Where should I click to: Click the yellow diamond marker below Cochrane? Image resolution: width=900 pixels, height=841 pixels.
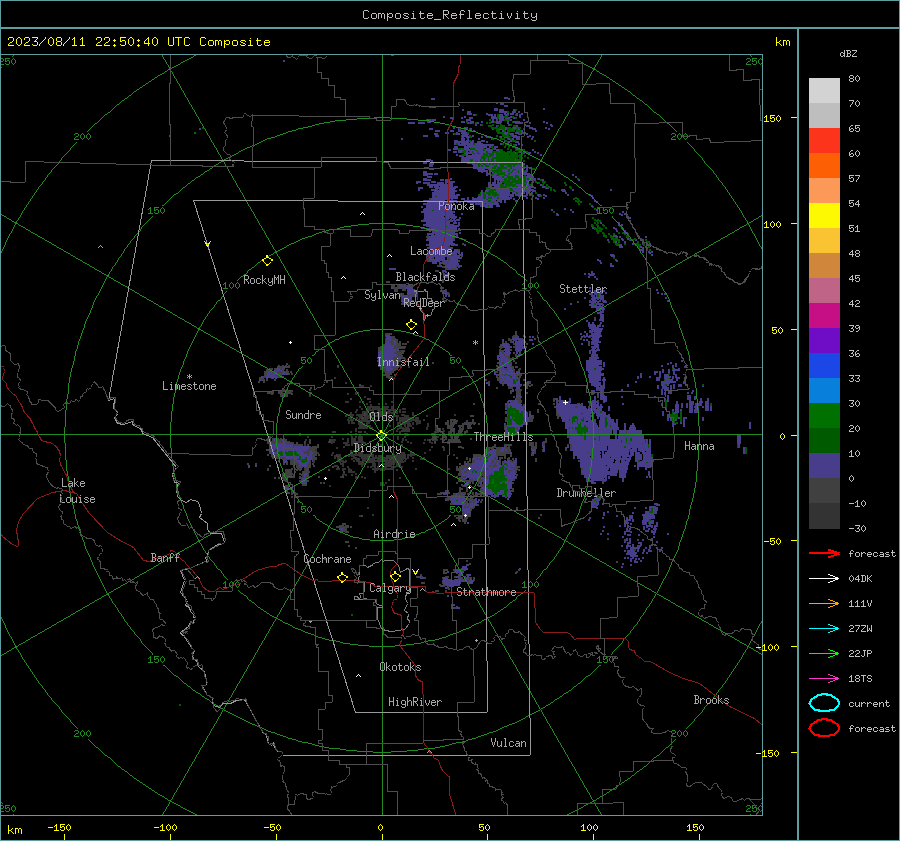[342, 578]
